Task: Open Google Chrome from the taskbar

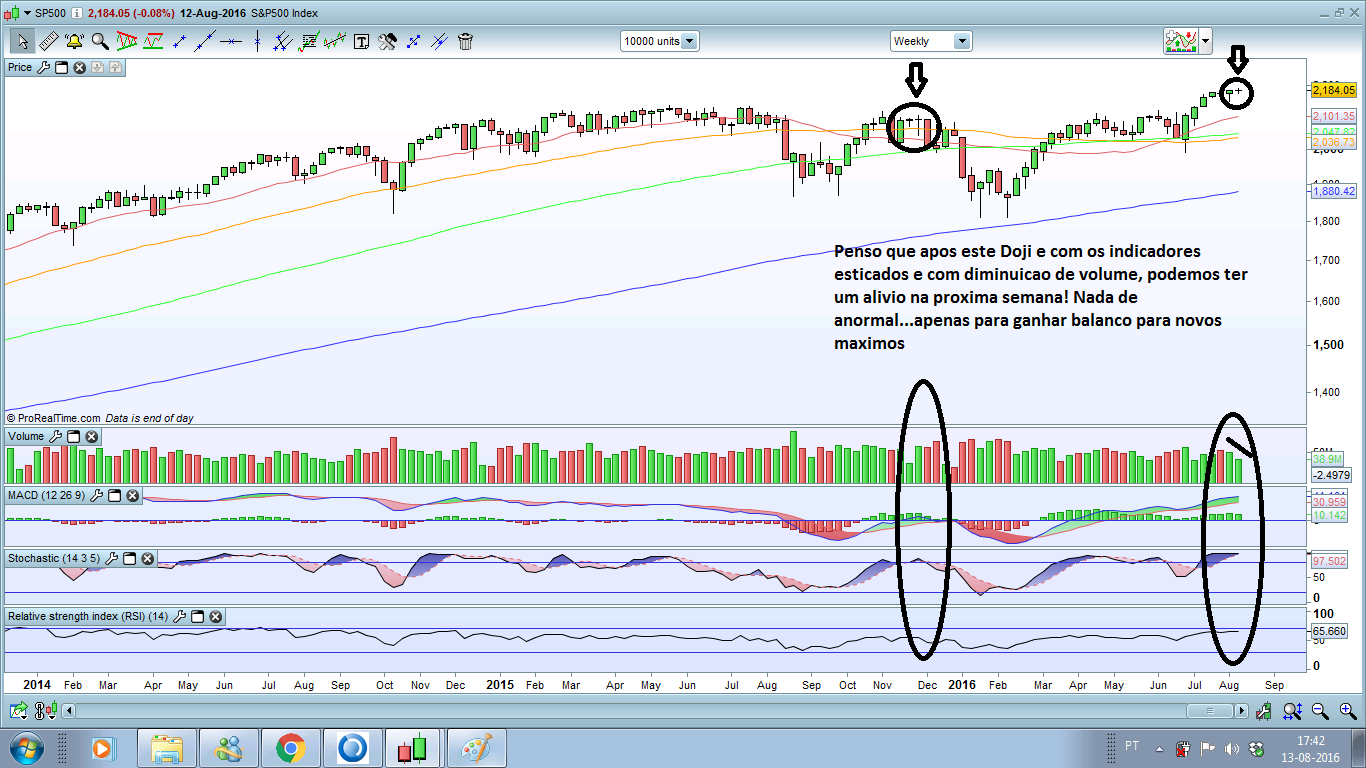Action: point(291,748)
